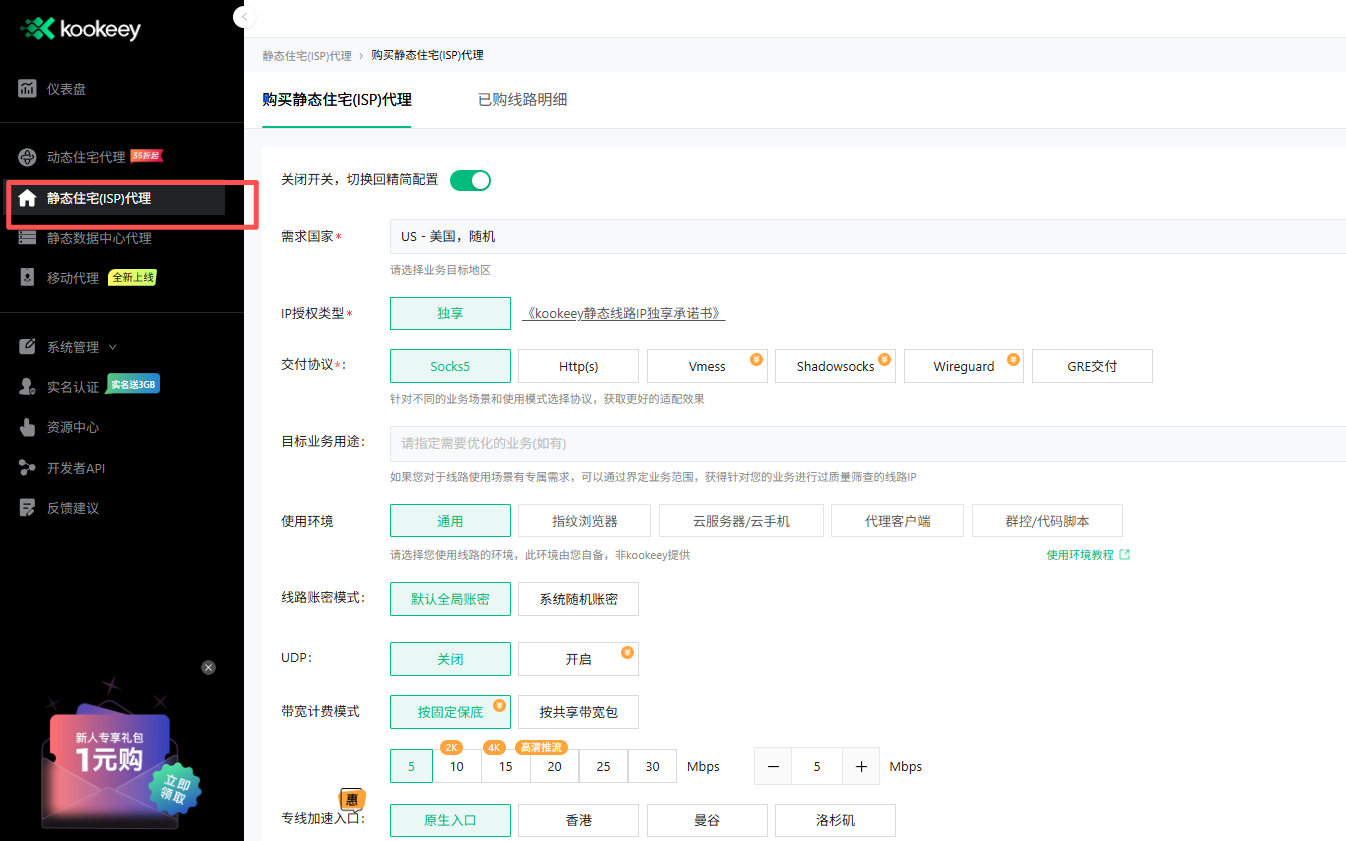Click the 移动代理 phone icon
Screen dimensions: 1346x841
[28, 278]
